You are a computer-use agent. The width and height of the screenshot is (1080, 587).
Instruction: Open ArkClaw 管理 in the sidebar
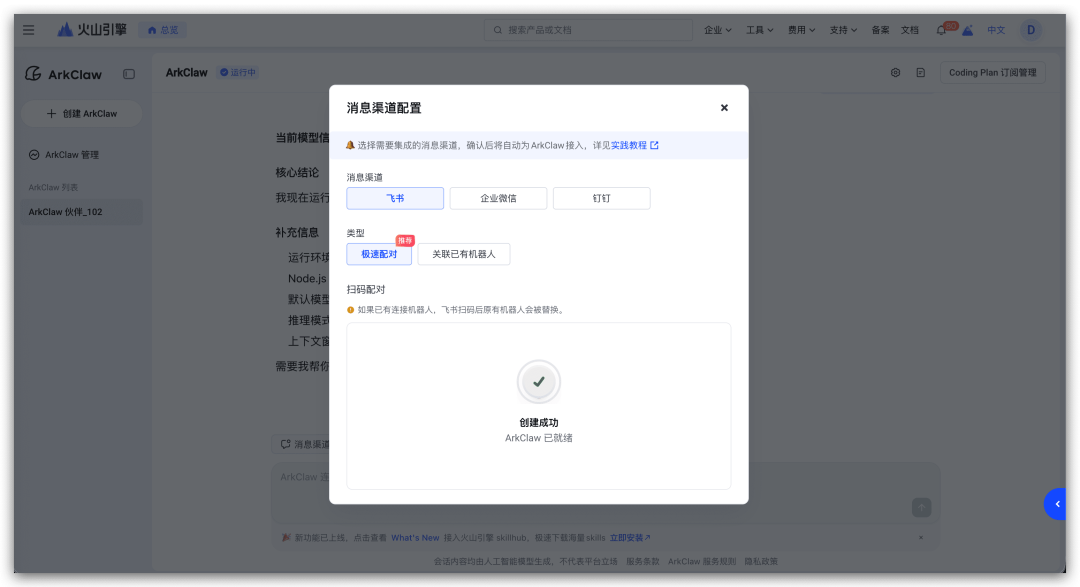click(x=72, y=155)
